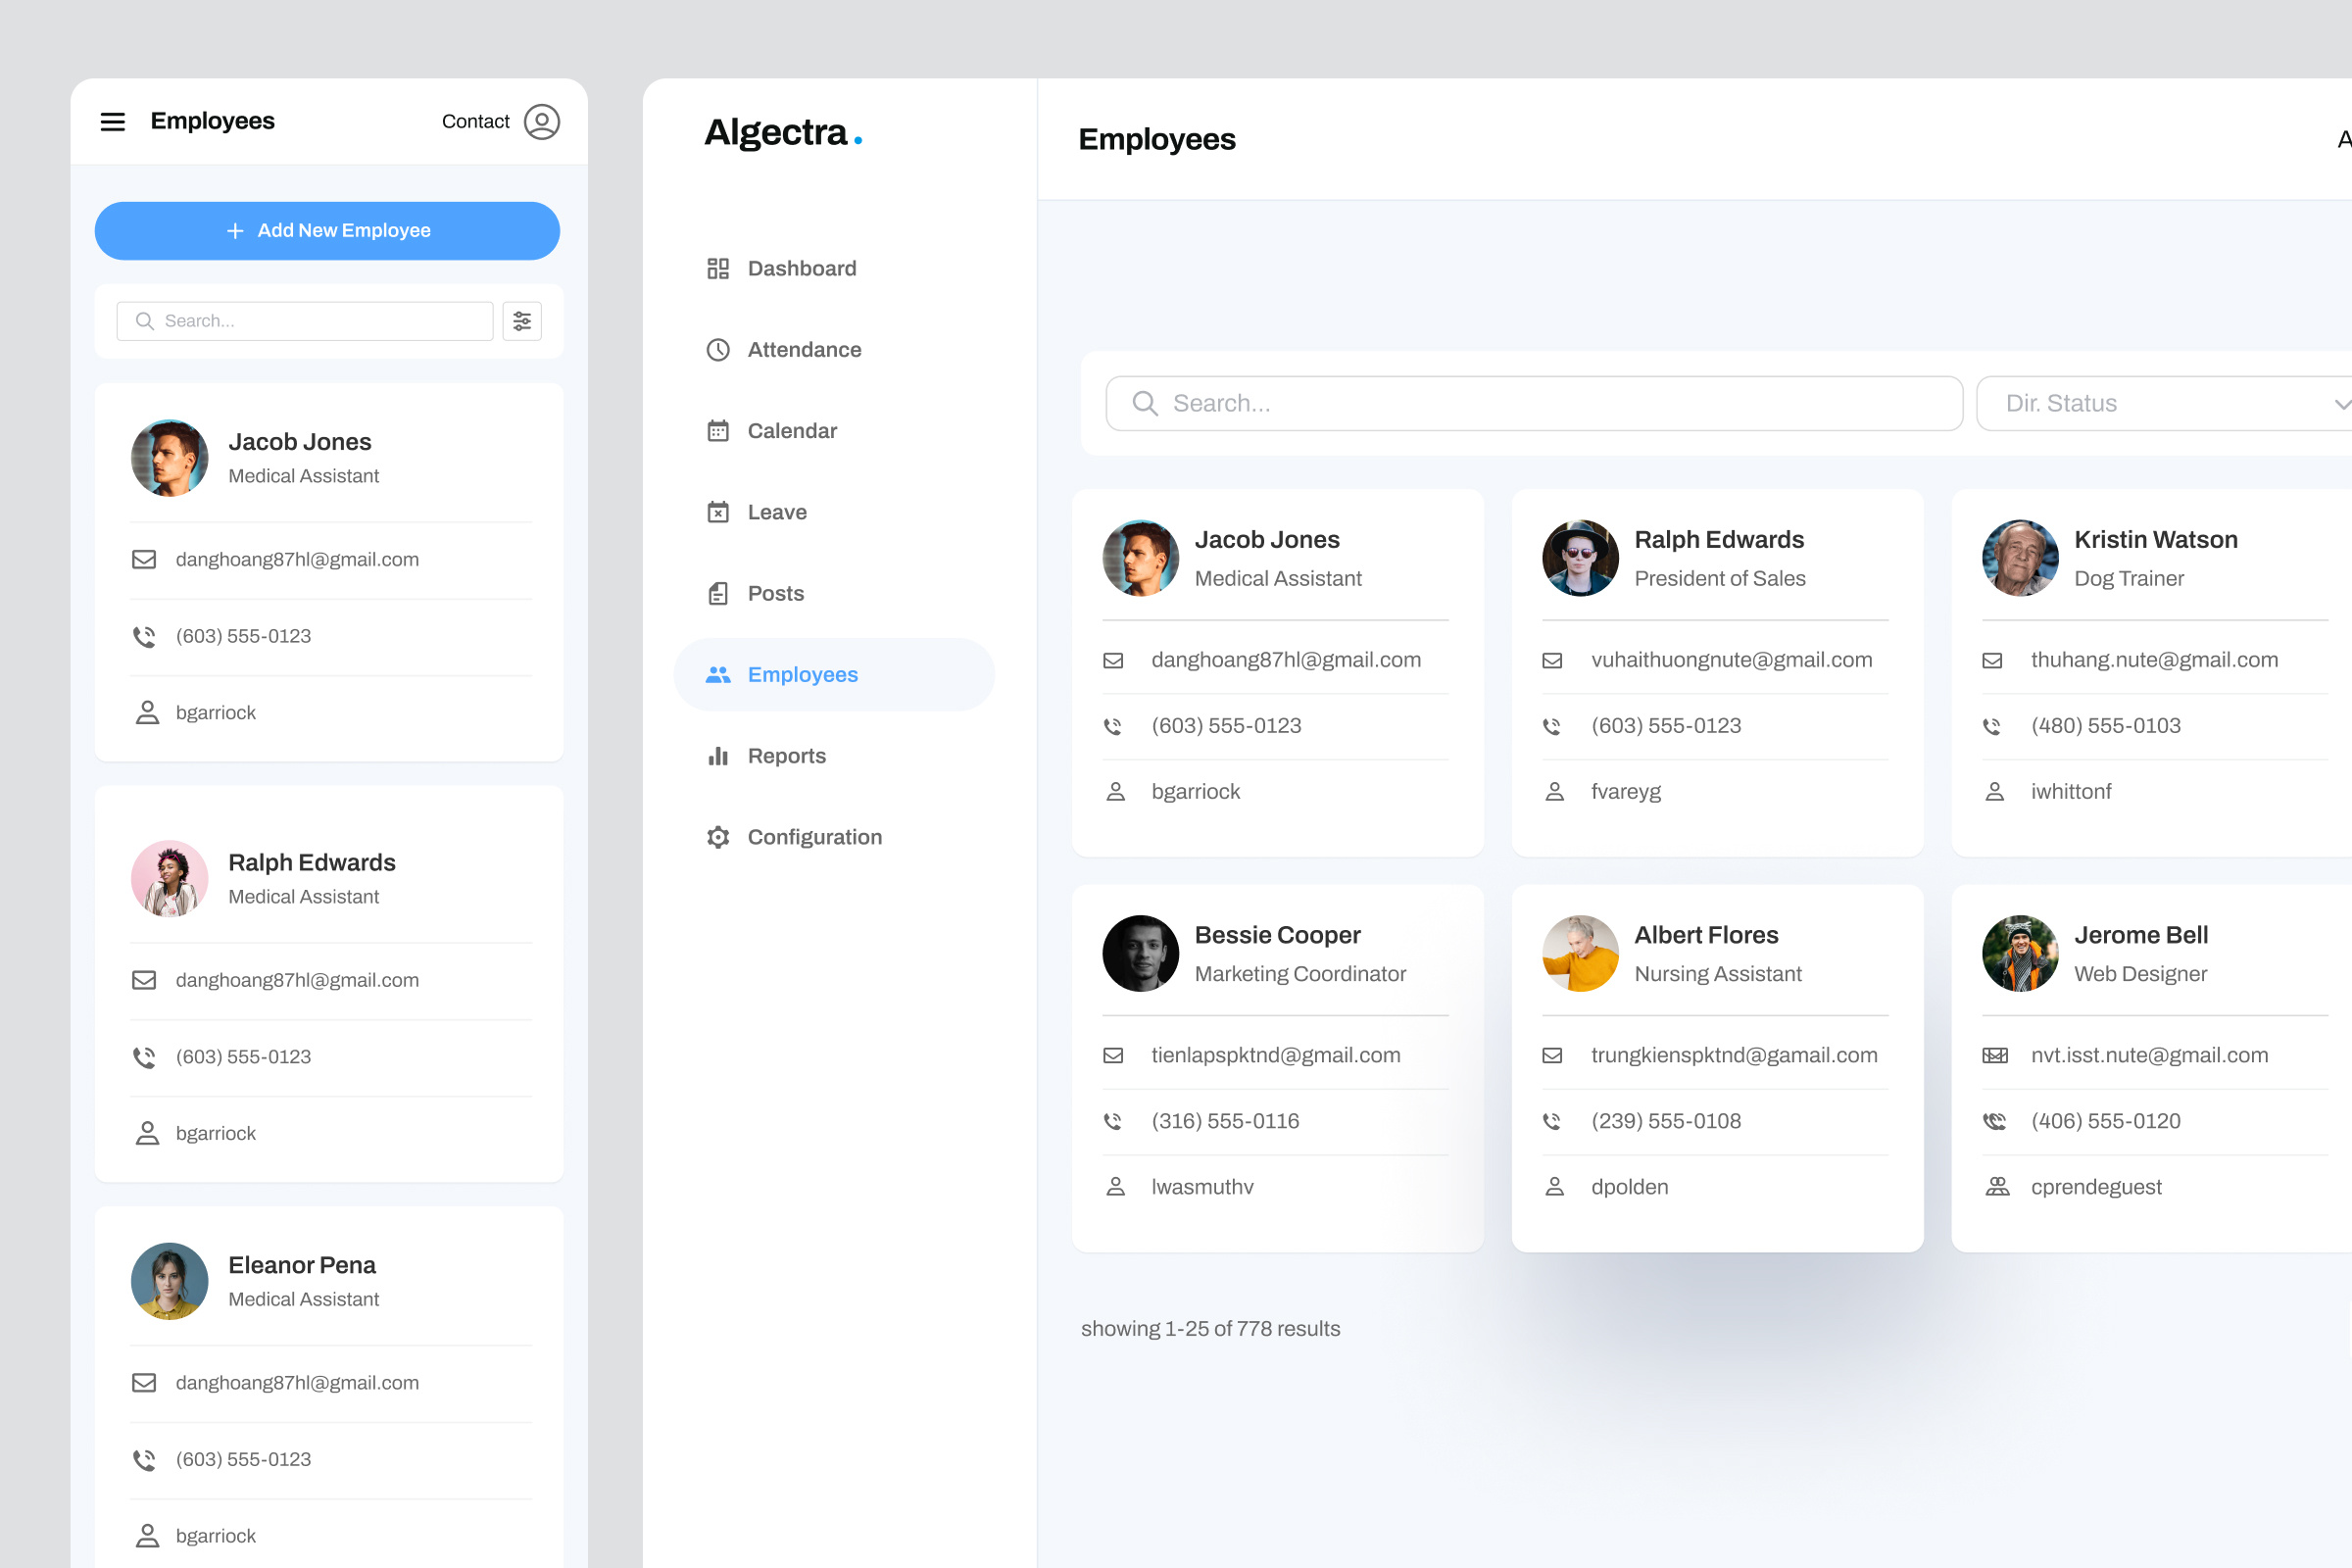Click the user profile circle icon

coord(541,121)
